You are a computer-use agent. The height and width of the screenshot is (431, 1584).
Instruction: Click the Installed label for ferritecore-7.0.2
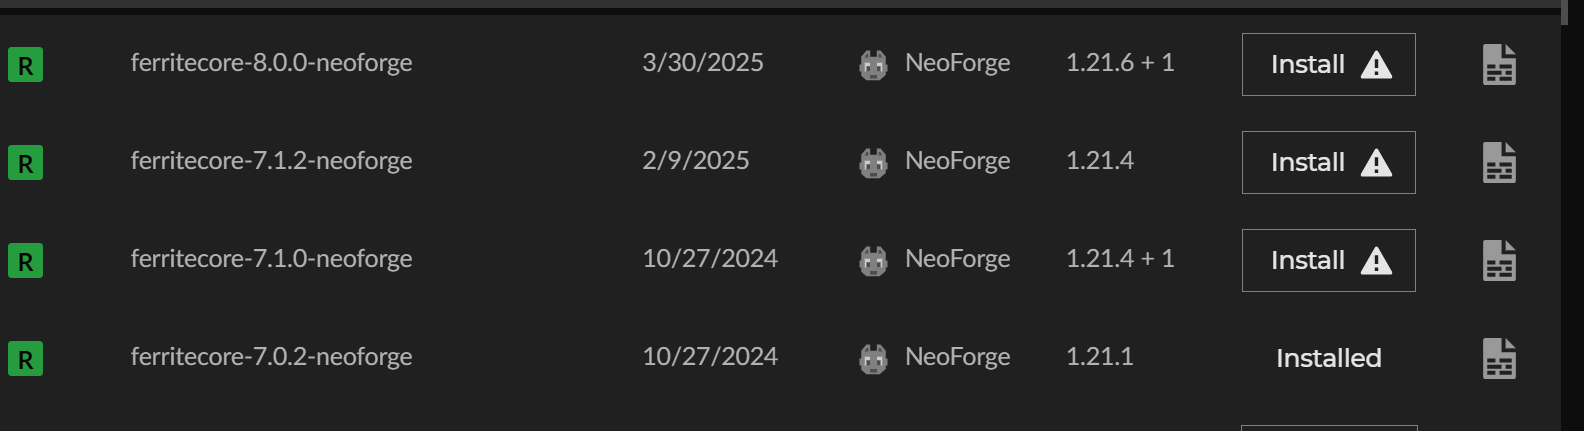1328,358
